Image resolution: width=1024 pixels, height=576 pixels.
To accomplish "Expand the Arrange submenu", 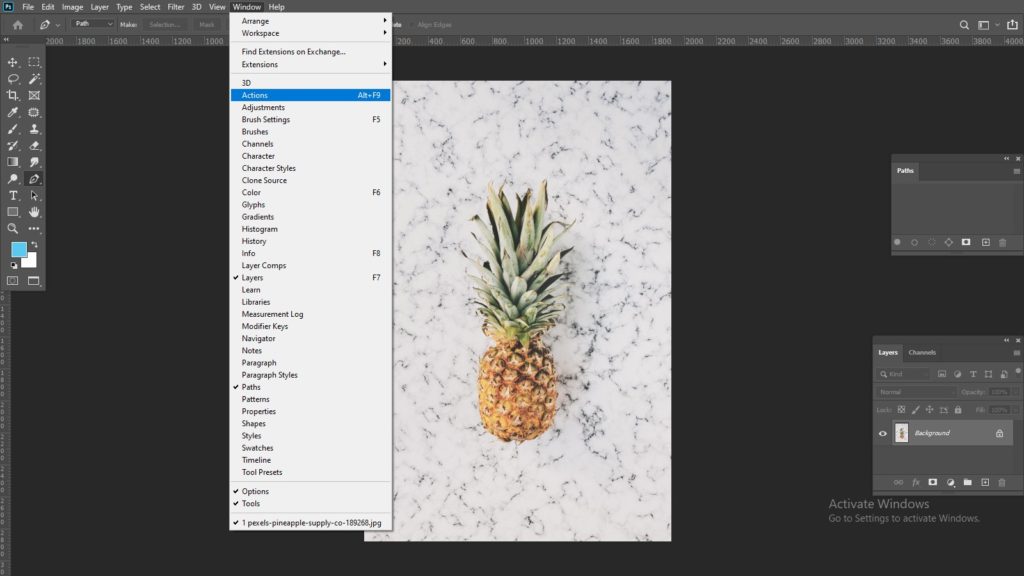I will click(x=310, y=21).
